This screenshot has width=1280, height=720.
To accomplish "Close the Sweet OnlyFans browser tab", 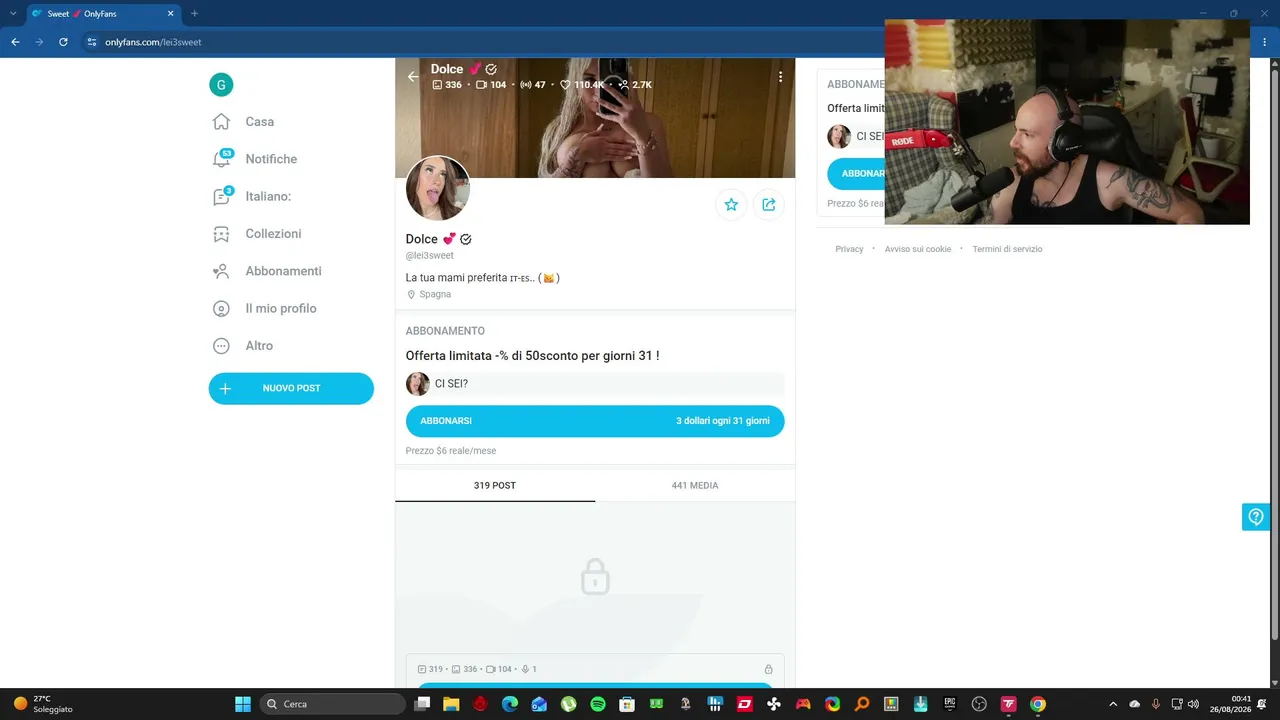I will pyautogui.click(x=171, y=14).
